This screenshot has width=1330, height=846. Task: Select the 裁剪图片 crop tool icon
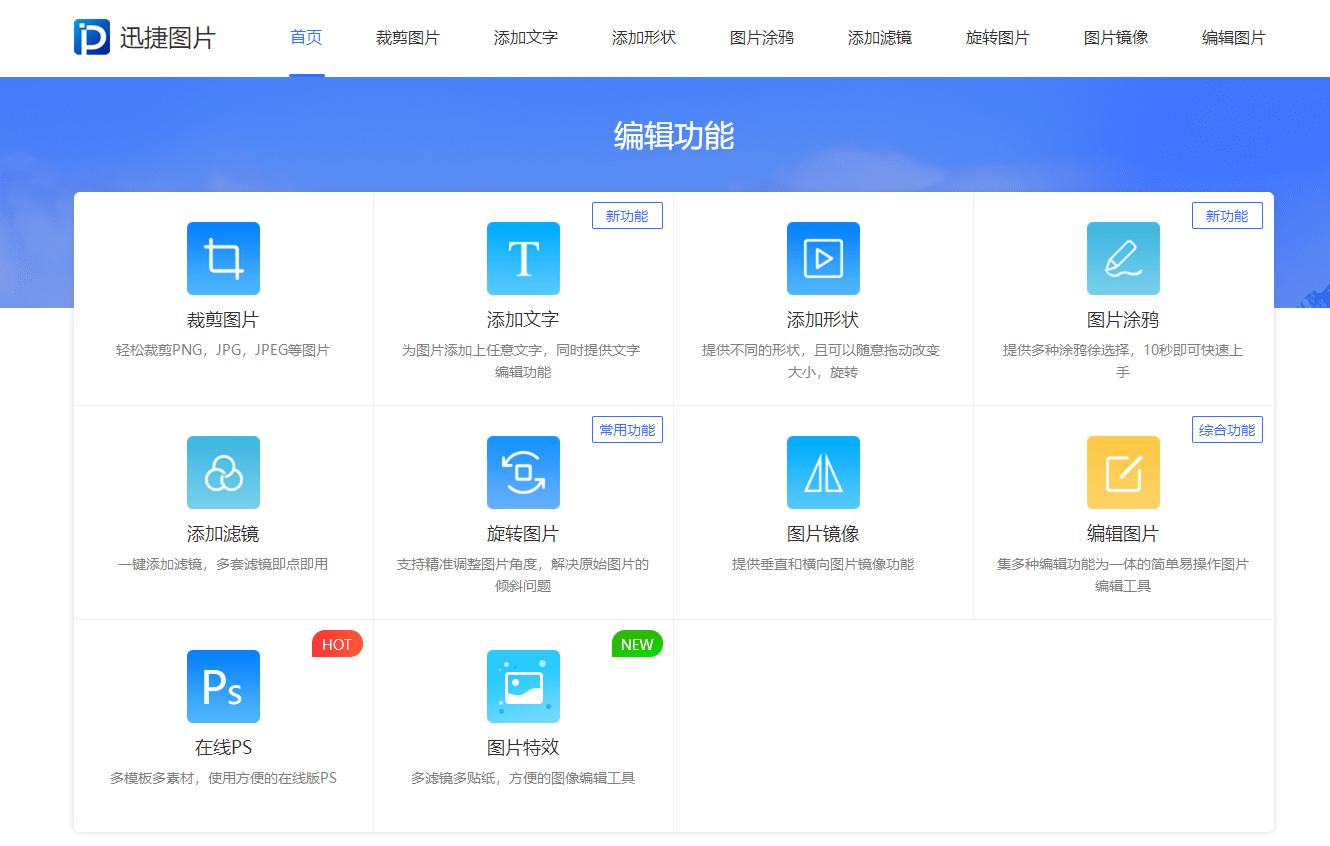point(223,258)
